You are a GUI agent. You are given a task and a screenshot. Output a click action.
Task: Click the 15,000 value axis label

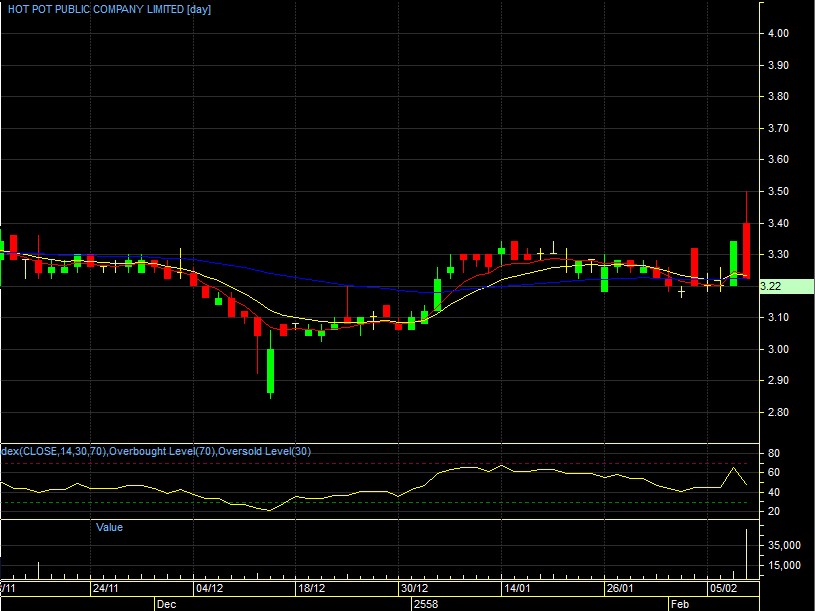pos(784,565)
